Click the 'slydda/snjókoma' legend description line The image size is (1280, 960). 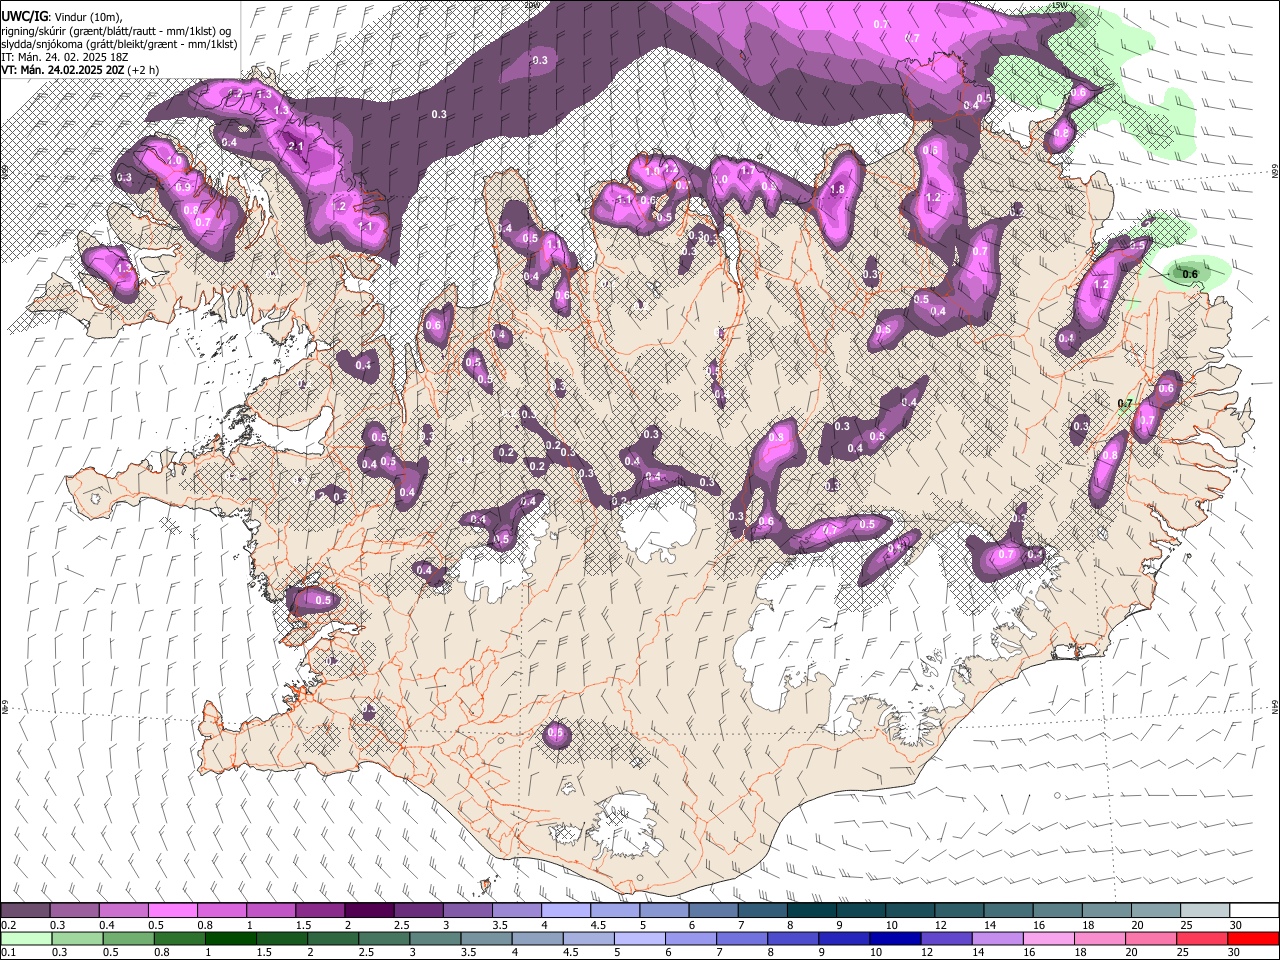[119, 44]
